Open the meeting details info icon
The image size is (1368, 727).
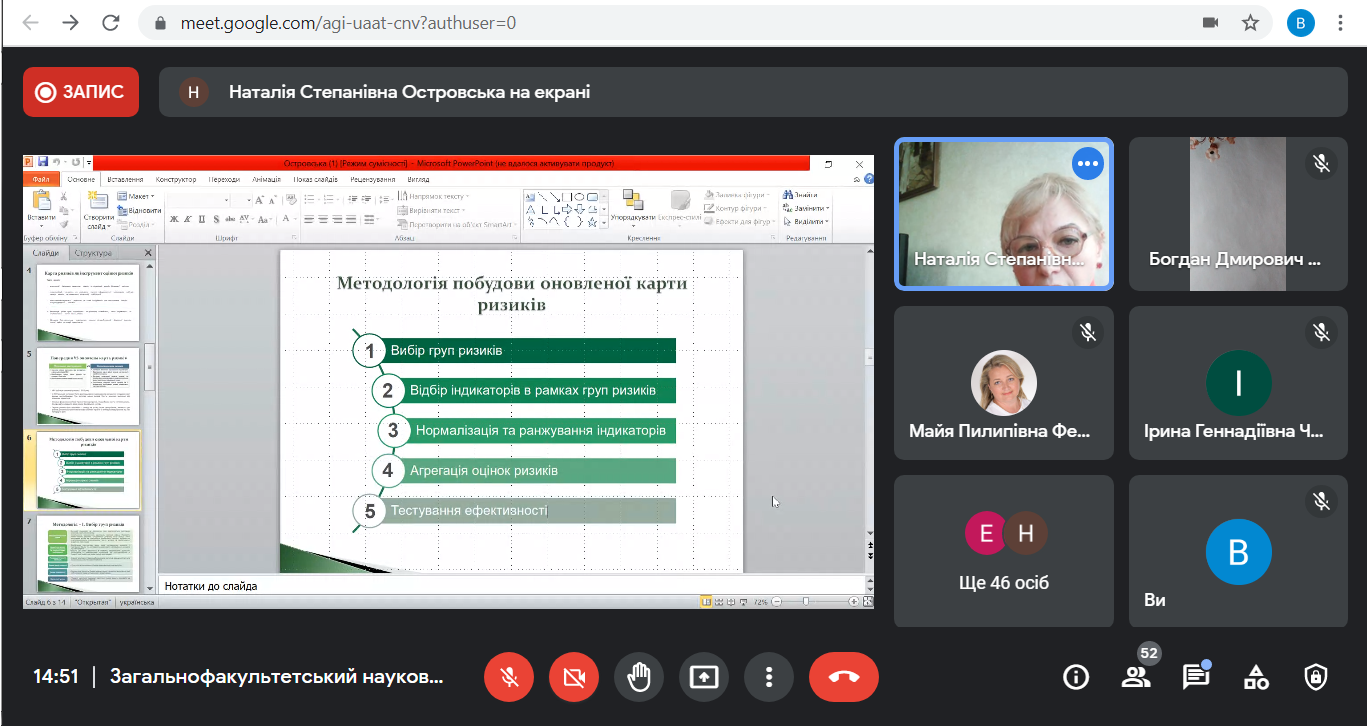coord(1076,677)
